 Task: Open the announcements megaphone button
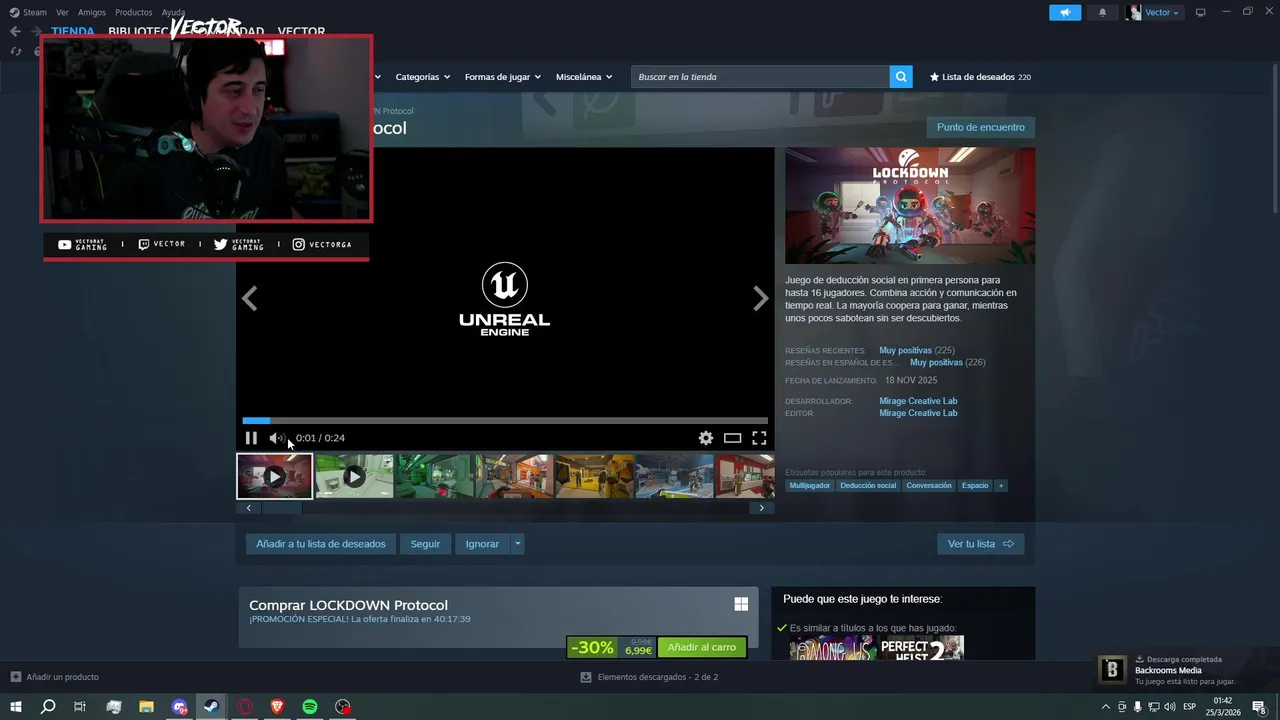point(1065,12)
